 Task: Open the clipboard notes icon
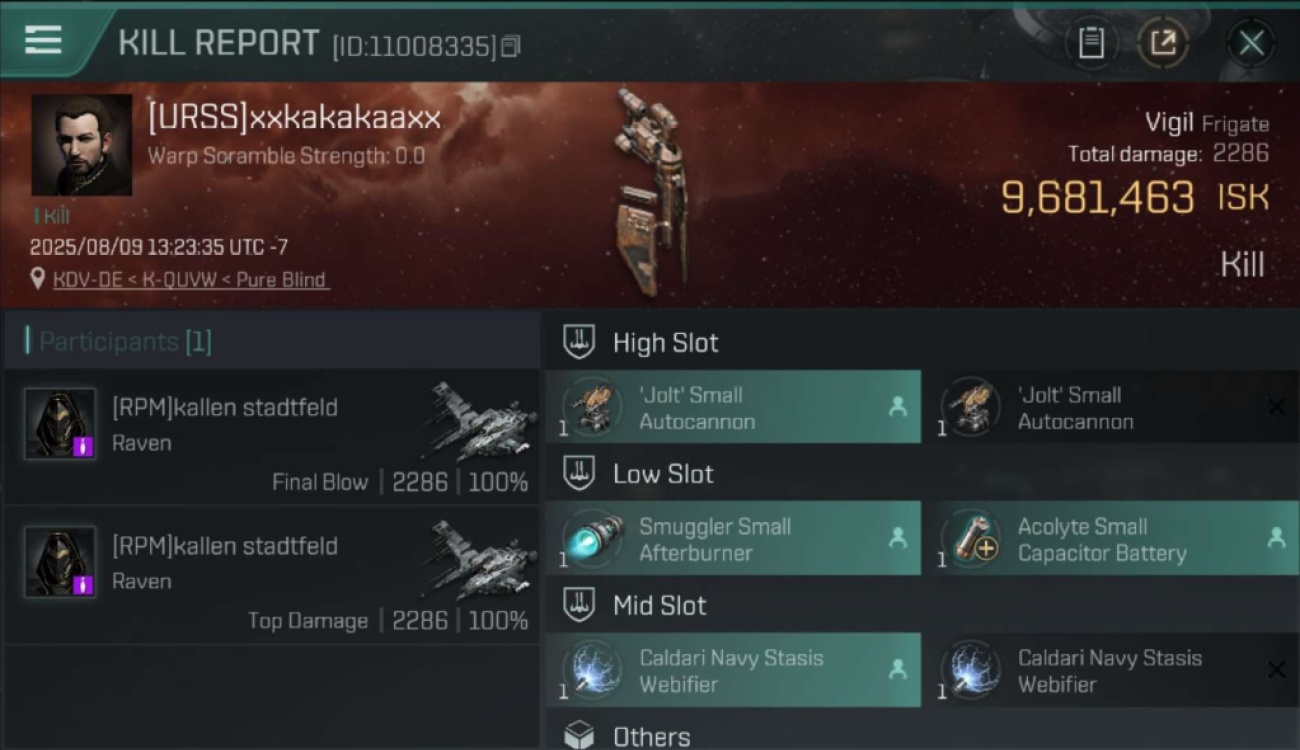pos(1091,43)
